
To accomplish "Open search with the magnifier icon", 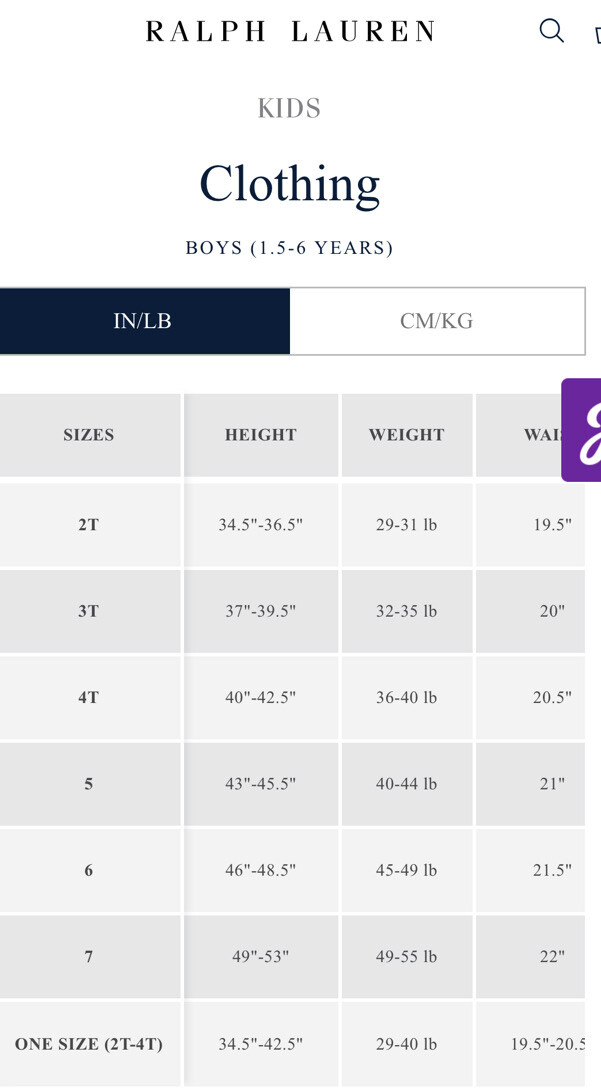I will pyautogui.click(x=552, y=31).
